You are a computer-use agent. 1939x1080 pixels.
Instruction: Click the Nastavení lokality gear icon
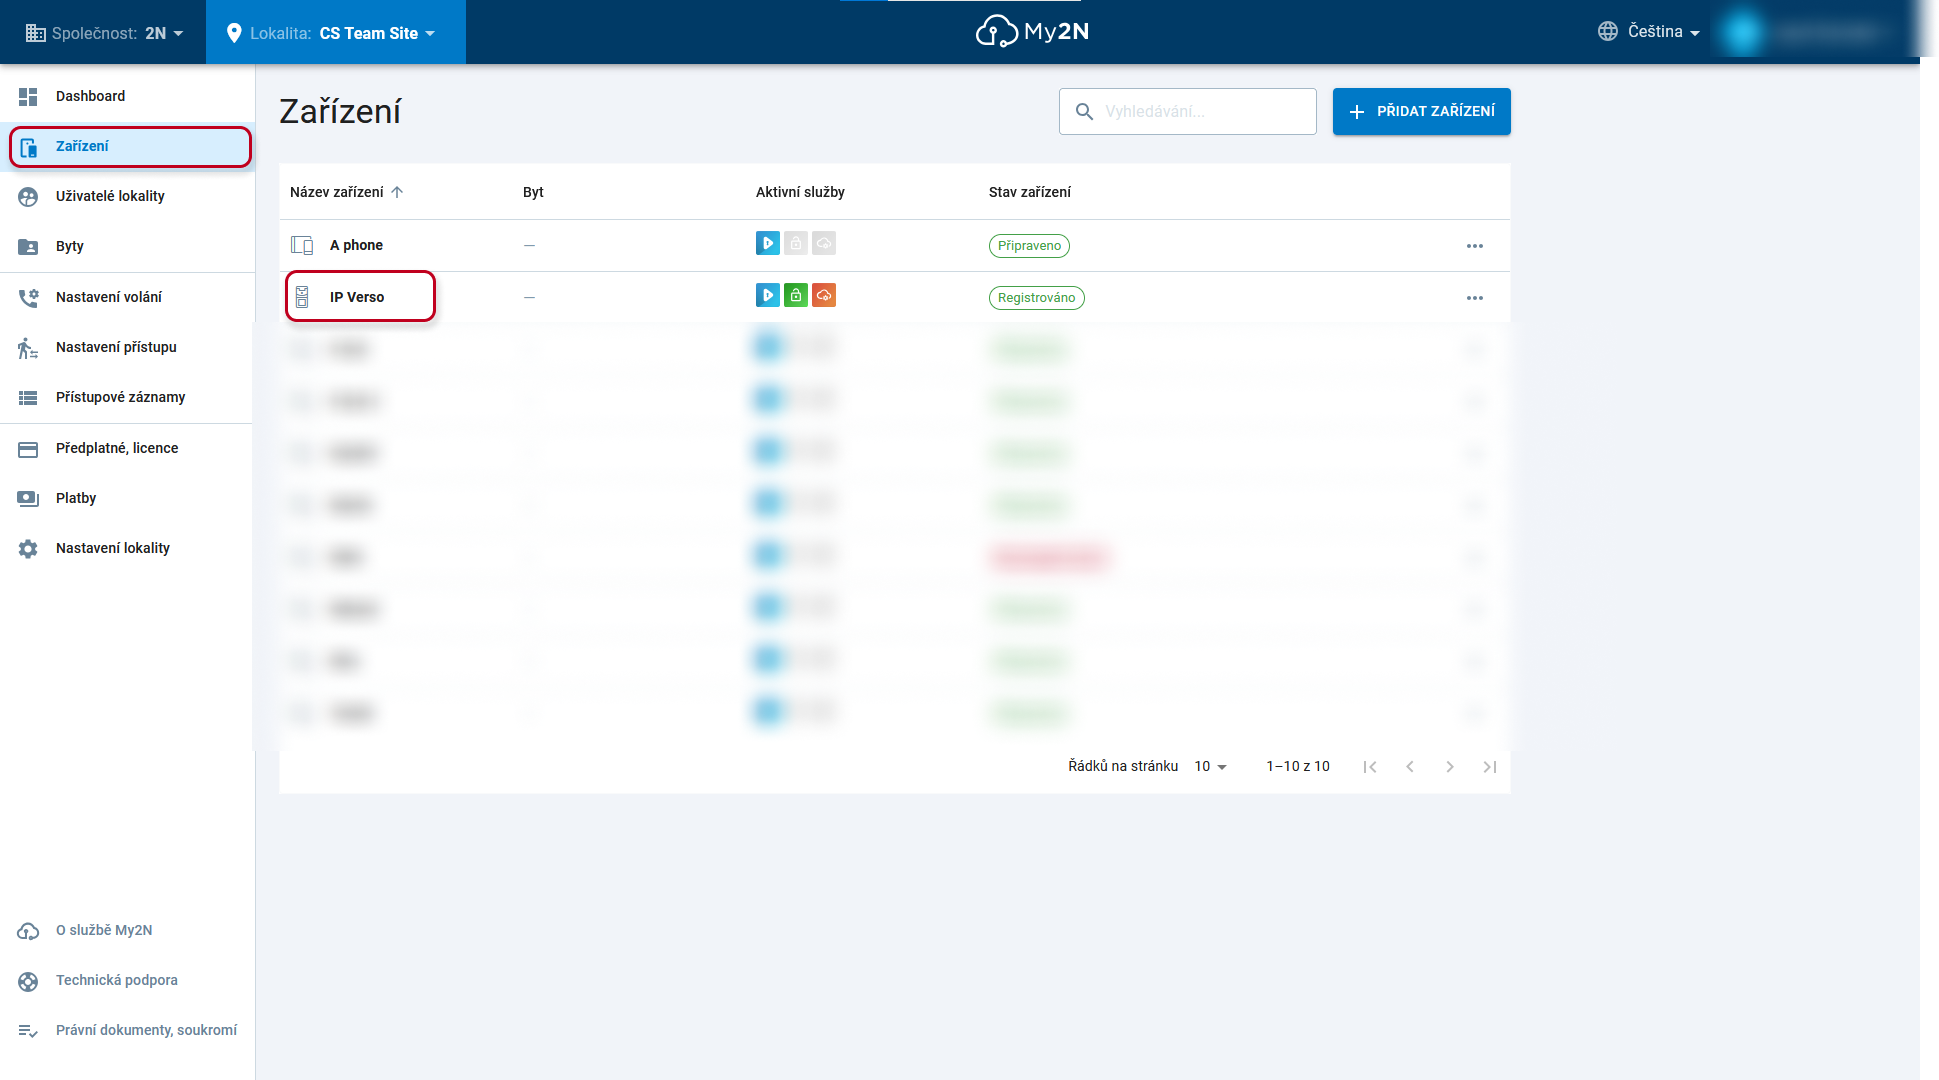pos(28,549)
